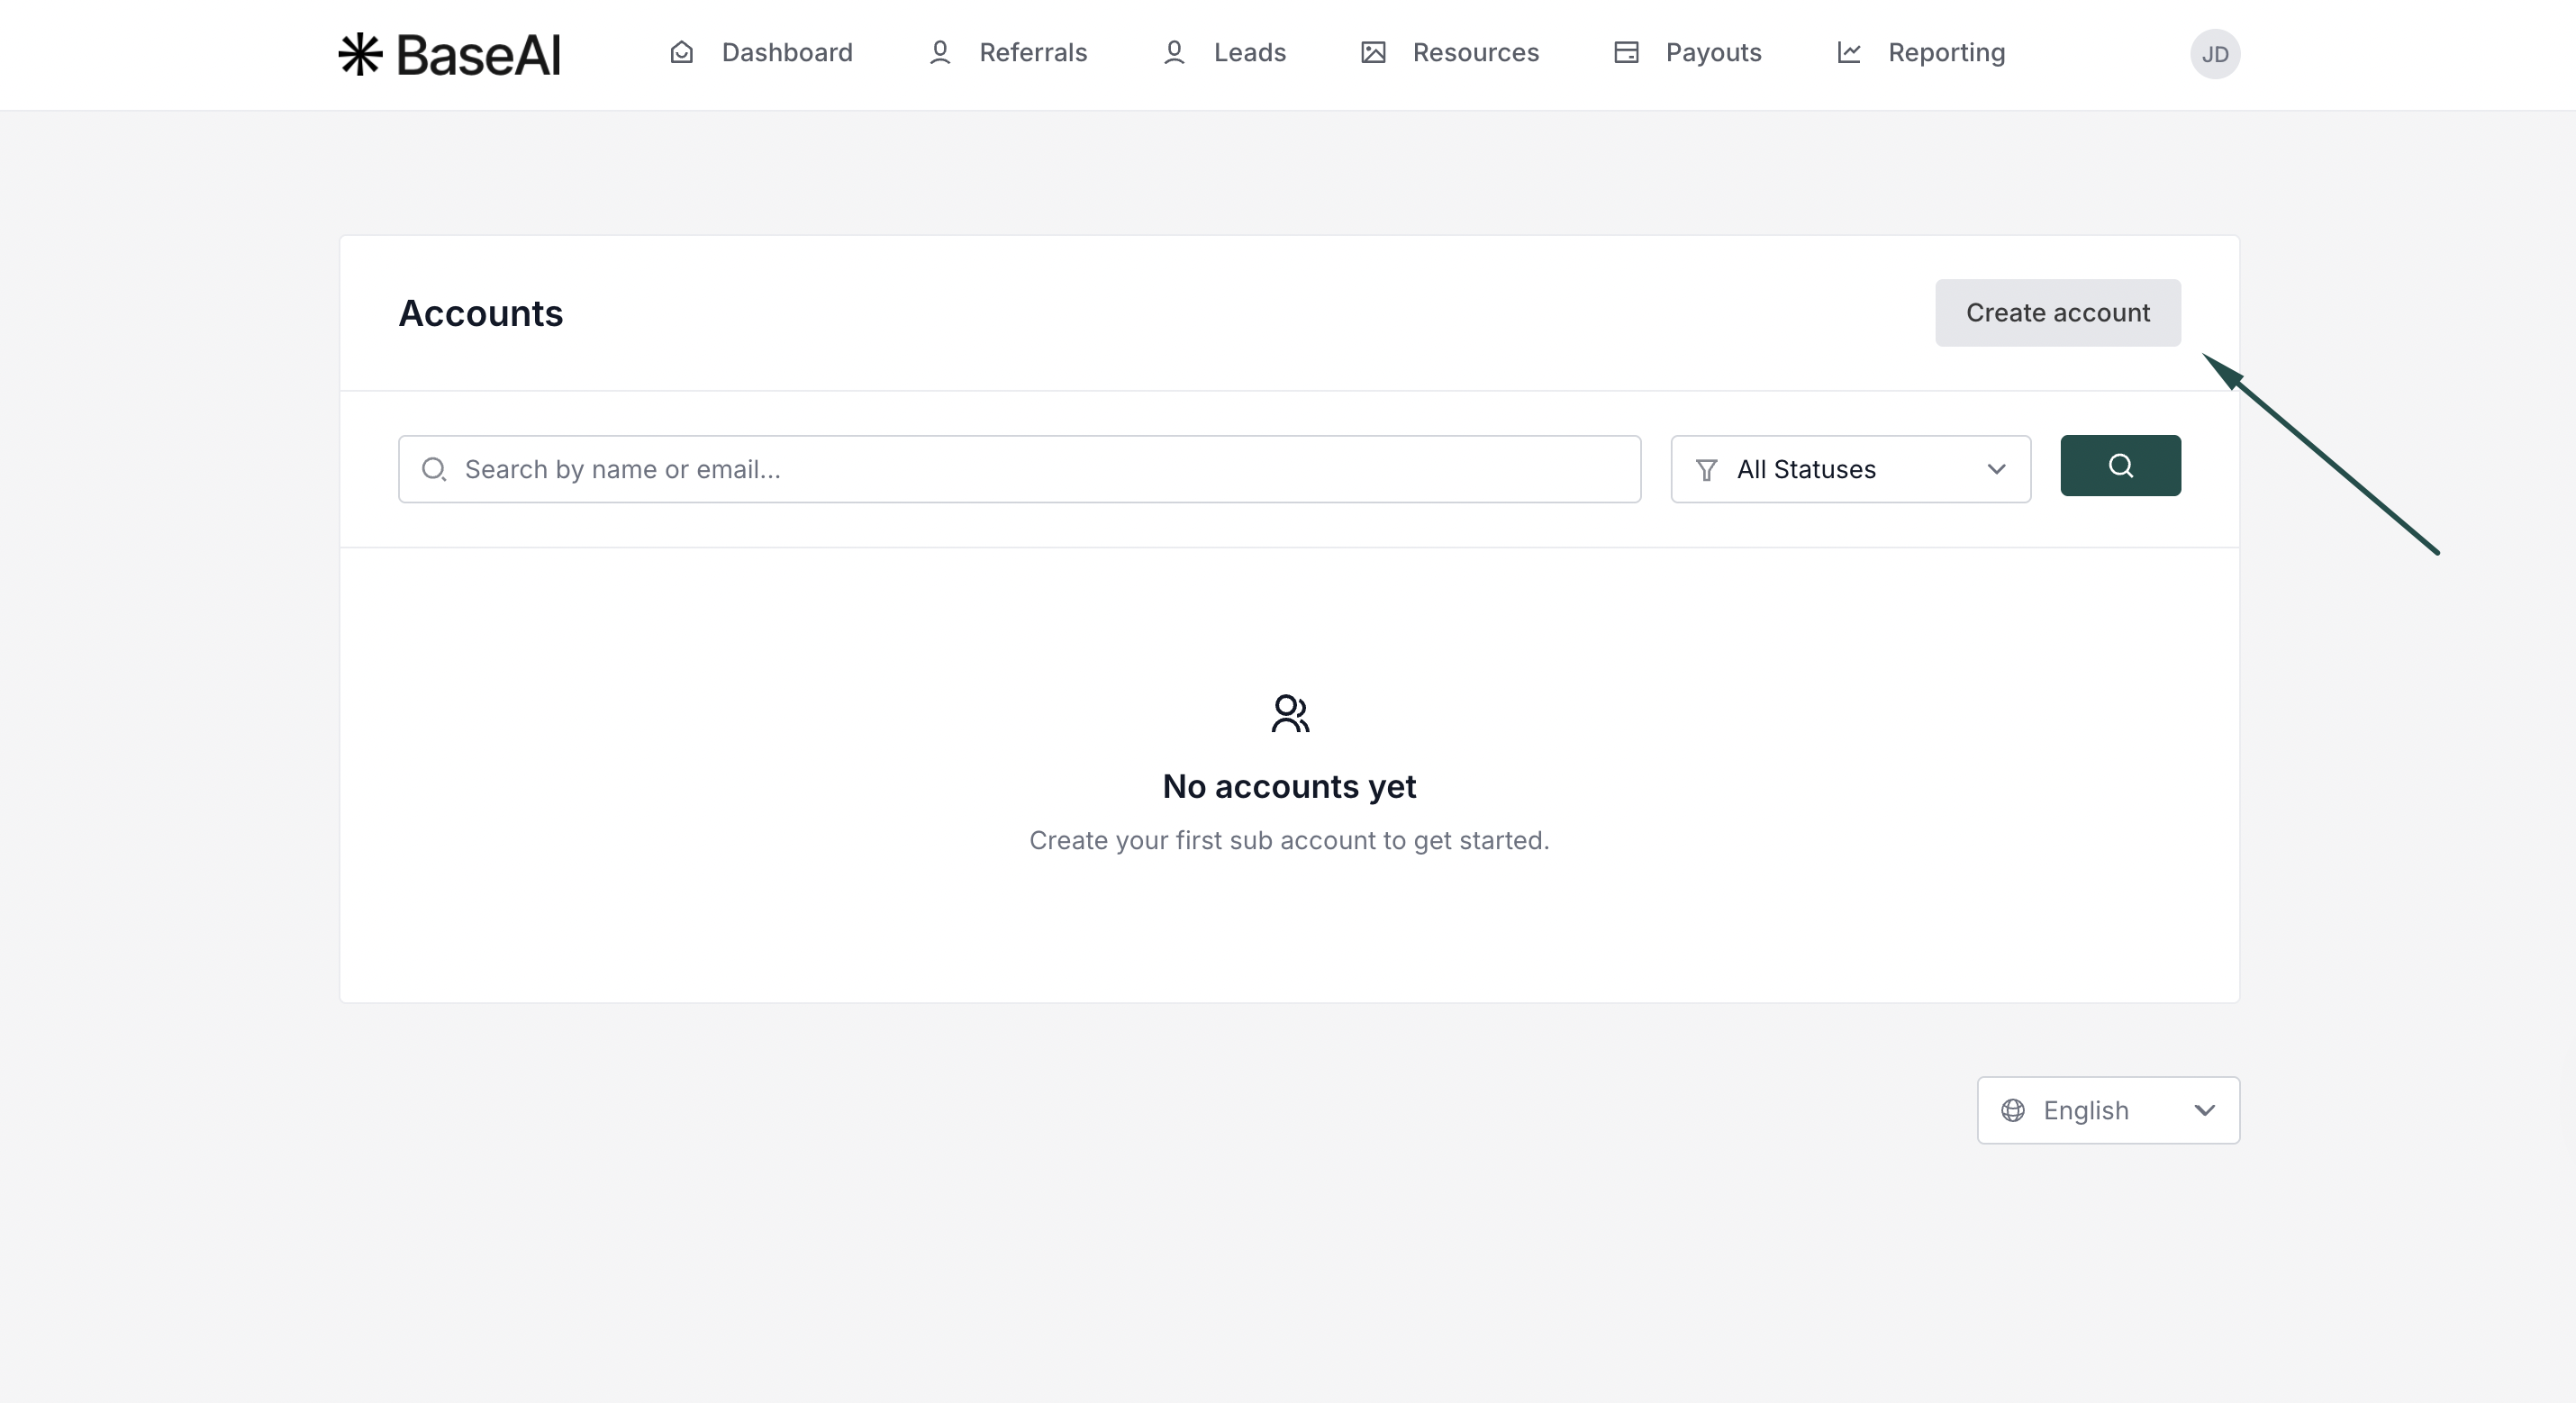Screen dimensions: 2576x1403
Task: Click the Leads person icon
Action: click(1174, 52)
